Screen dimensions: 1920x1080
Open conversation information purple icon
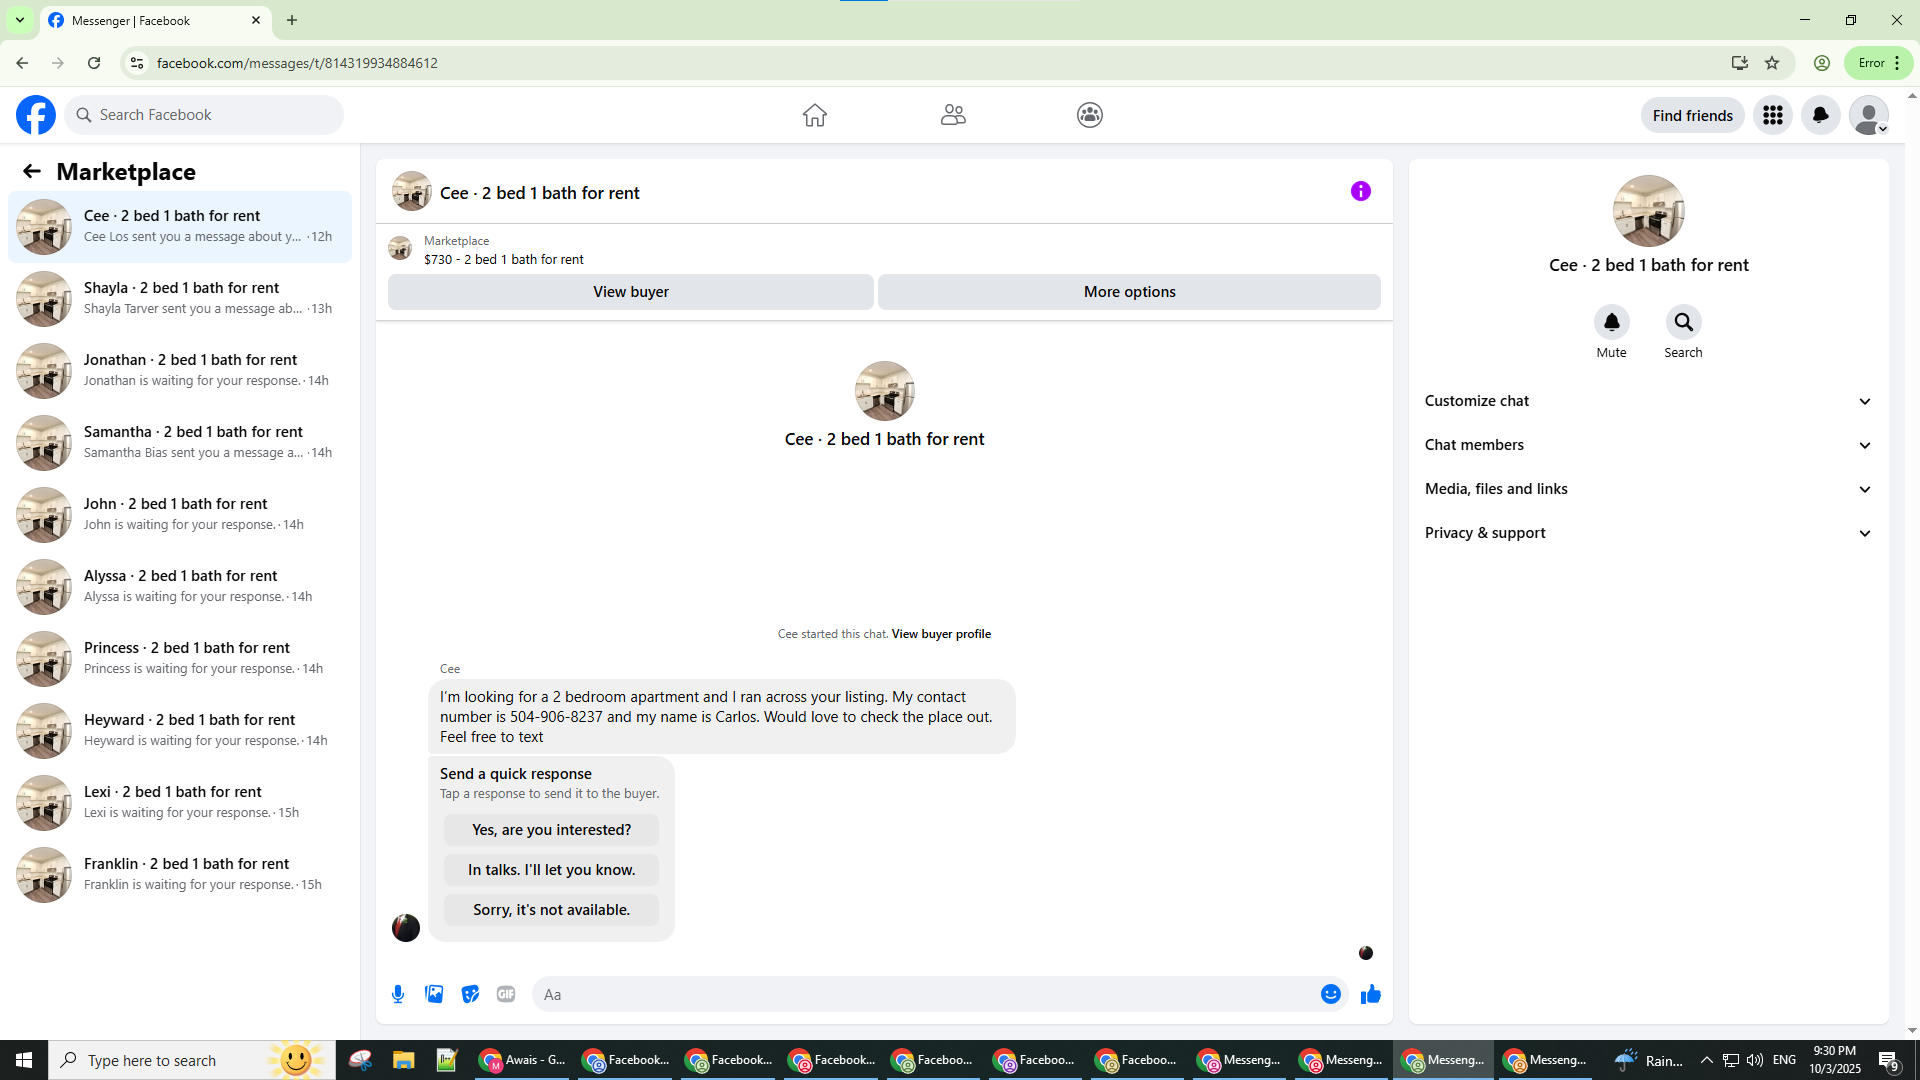click(1361, 191)
